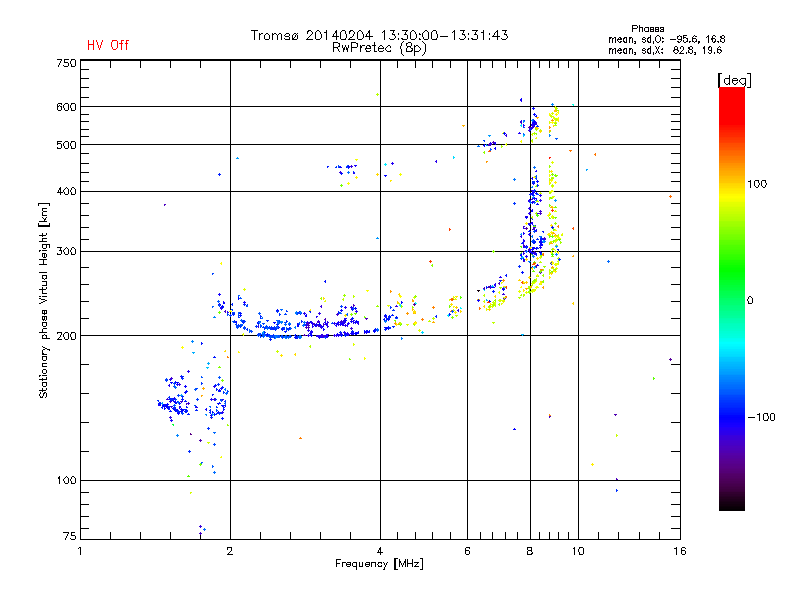Click y-axis label '200'
This screenshot has height=600, width=800.
click(66, 336)
